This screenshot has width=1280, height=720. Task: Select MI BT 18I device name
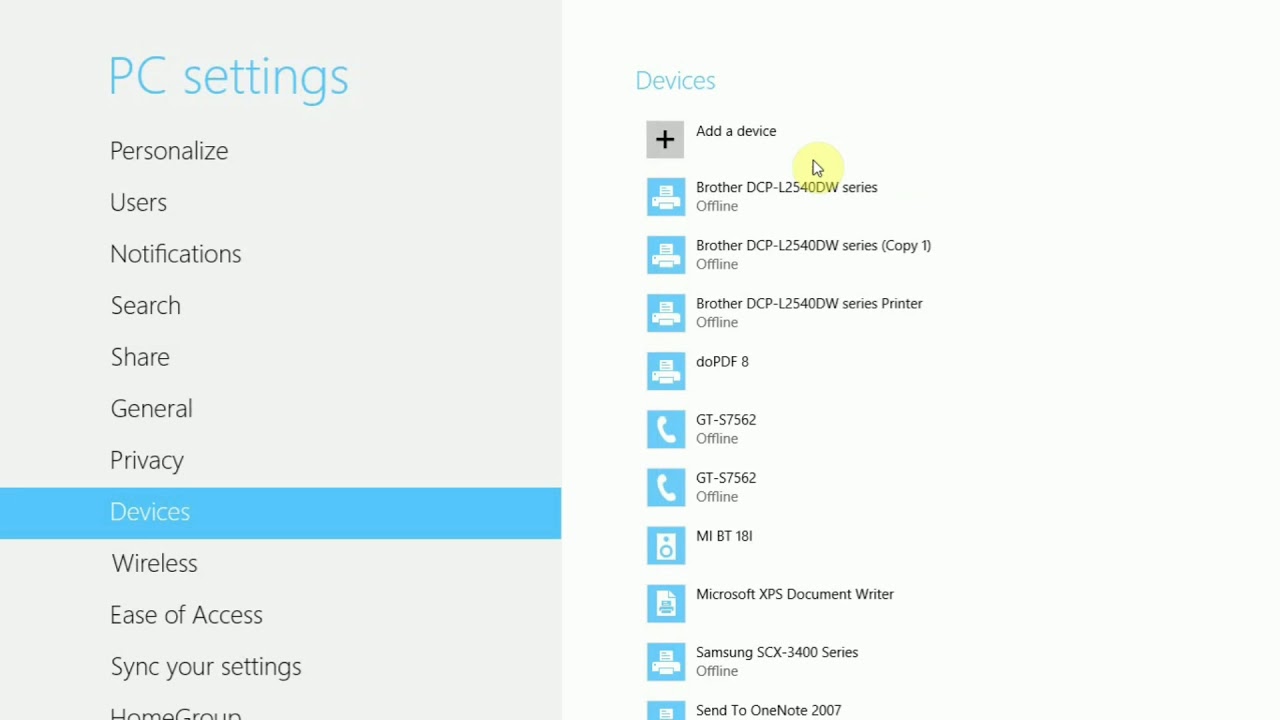click(x=724, y=536)
